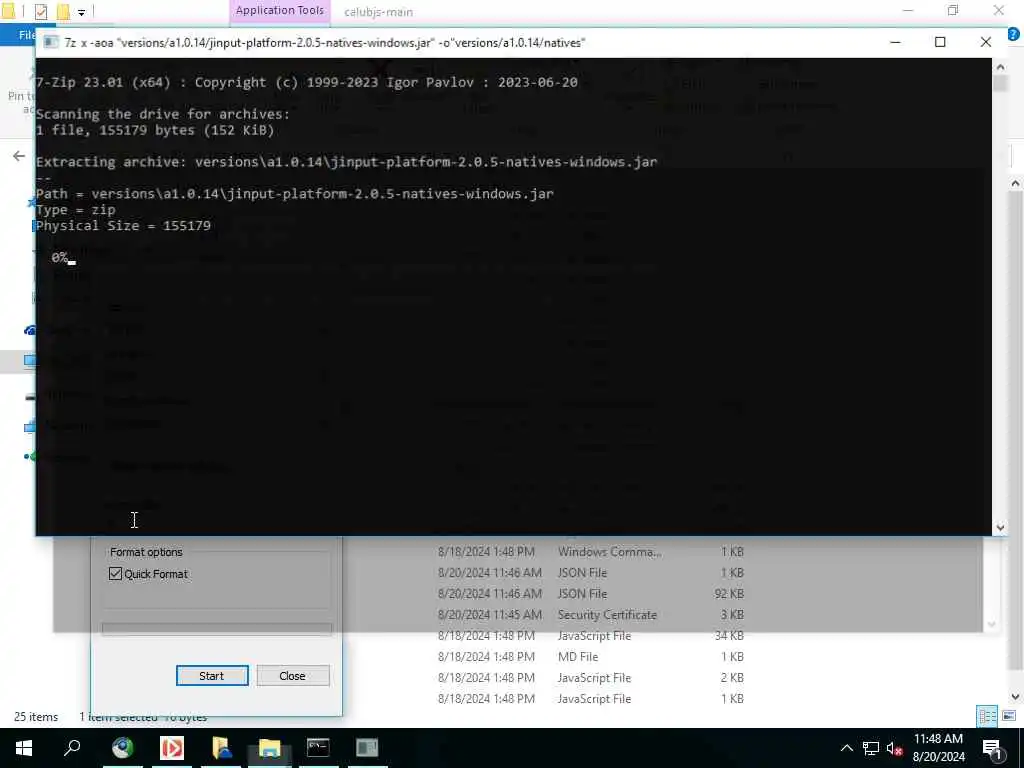Click the Explorer folder icon at the title bar's left end
1024x768 pixels.
point(8,11)
